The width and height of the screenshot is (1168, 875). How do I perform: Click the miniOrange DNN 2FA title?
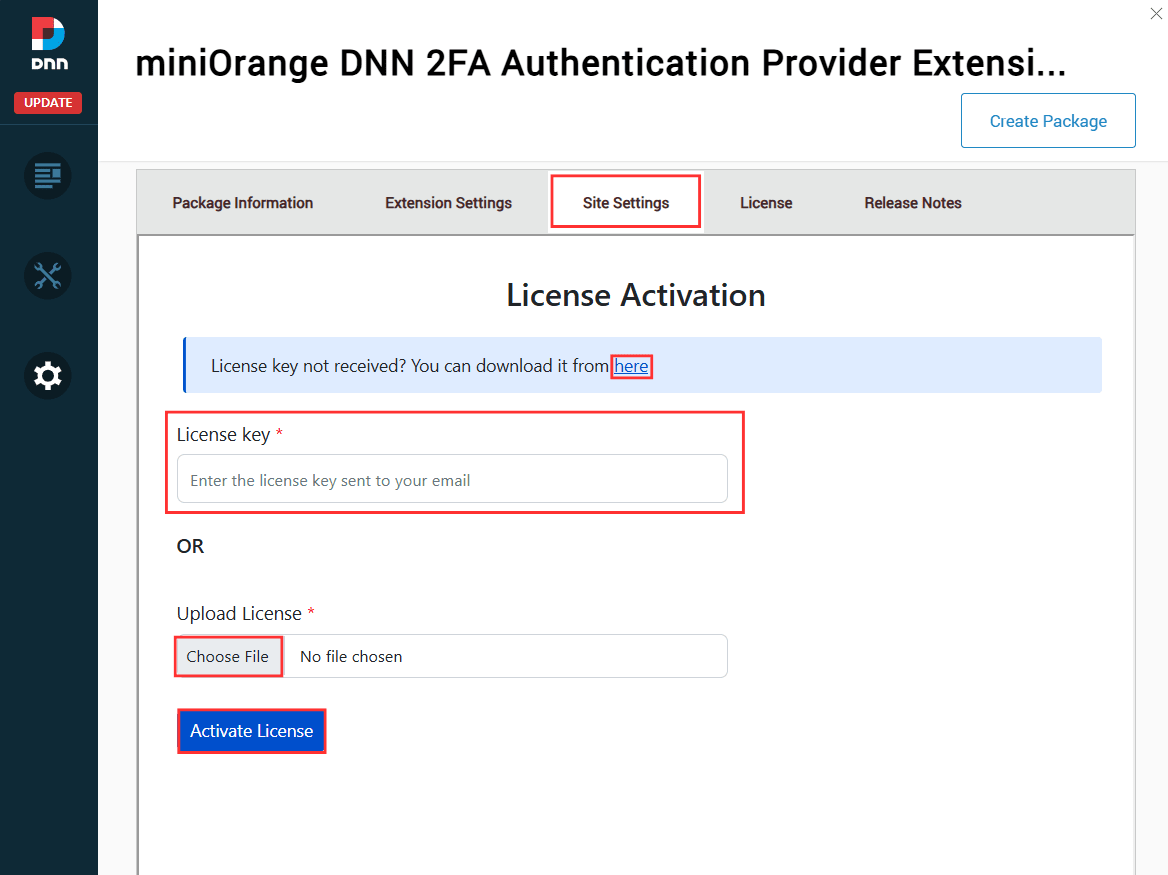pyautogui.click(x=600, y=63)
